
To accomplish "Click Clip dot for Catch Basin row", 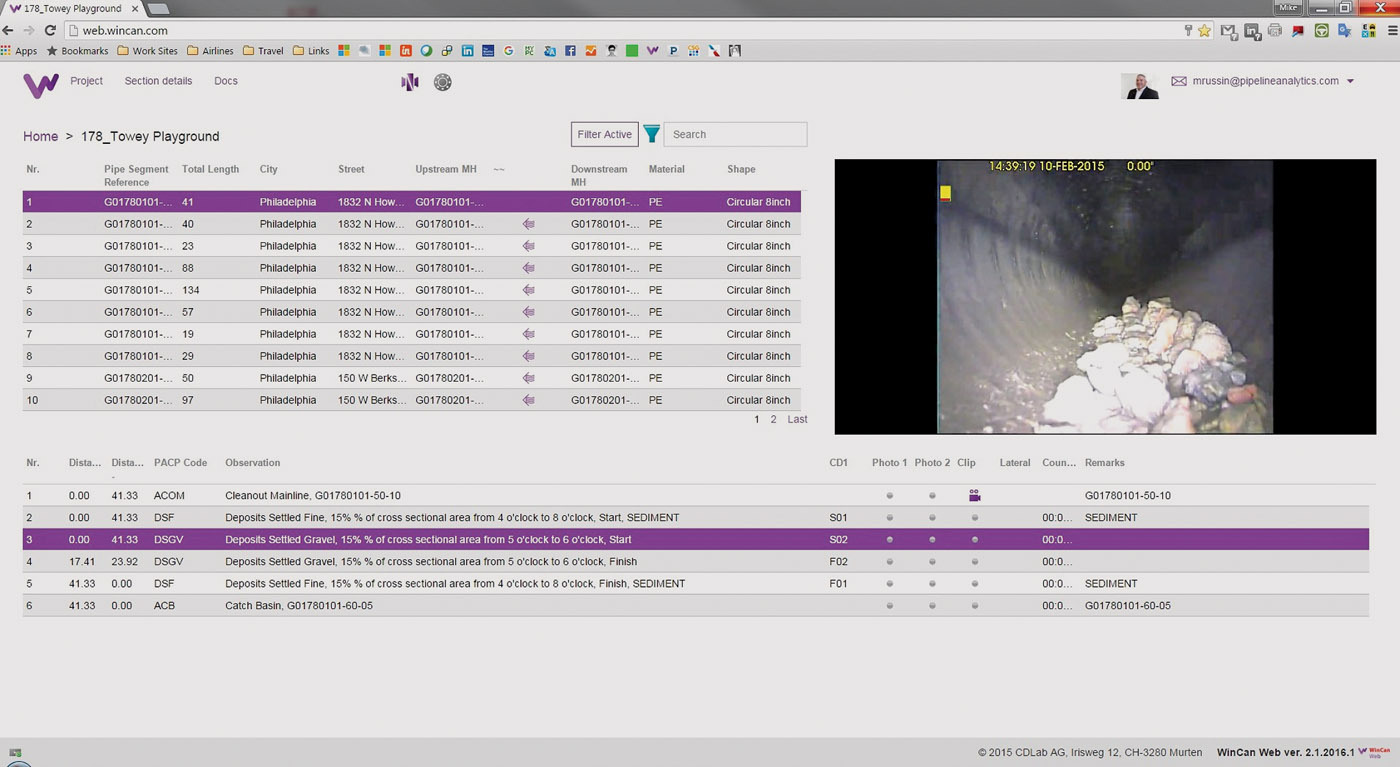I will tap(975, 606).
